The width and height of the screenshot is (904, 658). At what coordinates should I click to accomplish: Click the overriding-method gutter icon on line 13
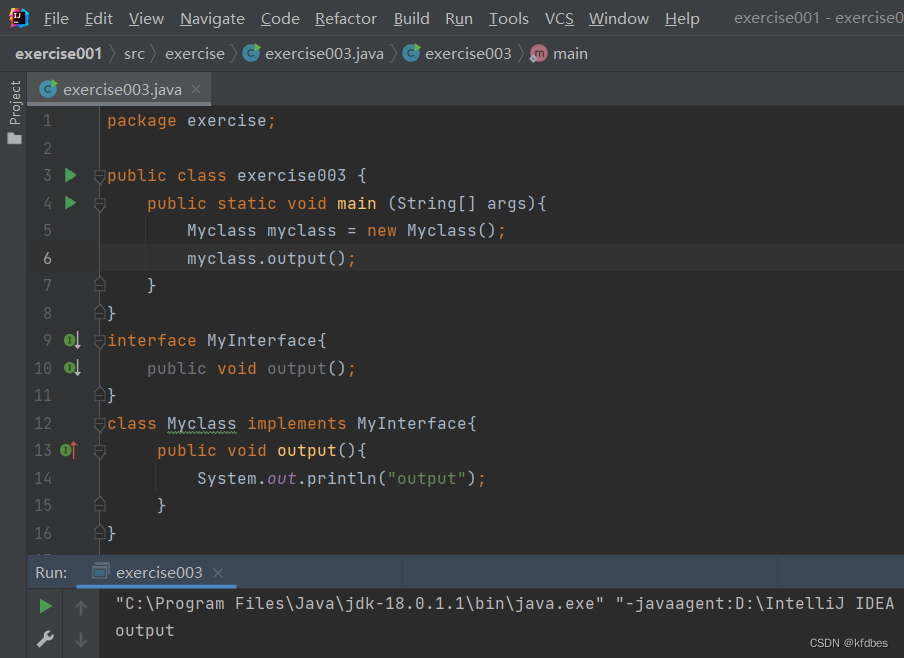point(68,451)
